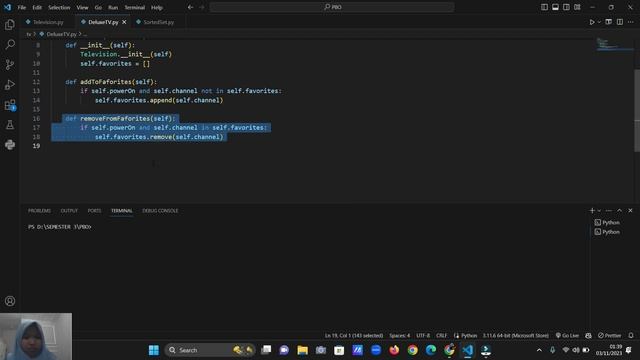Close the DeluxeTV.py tab
640x360 pixels.
pyautogui.click(x=124, y=22)
